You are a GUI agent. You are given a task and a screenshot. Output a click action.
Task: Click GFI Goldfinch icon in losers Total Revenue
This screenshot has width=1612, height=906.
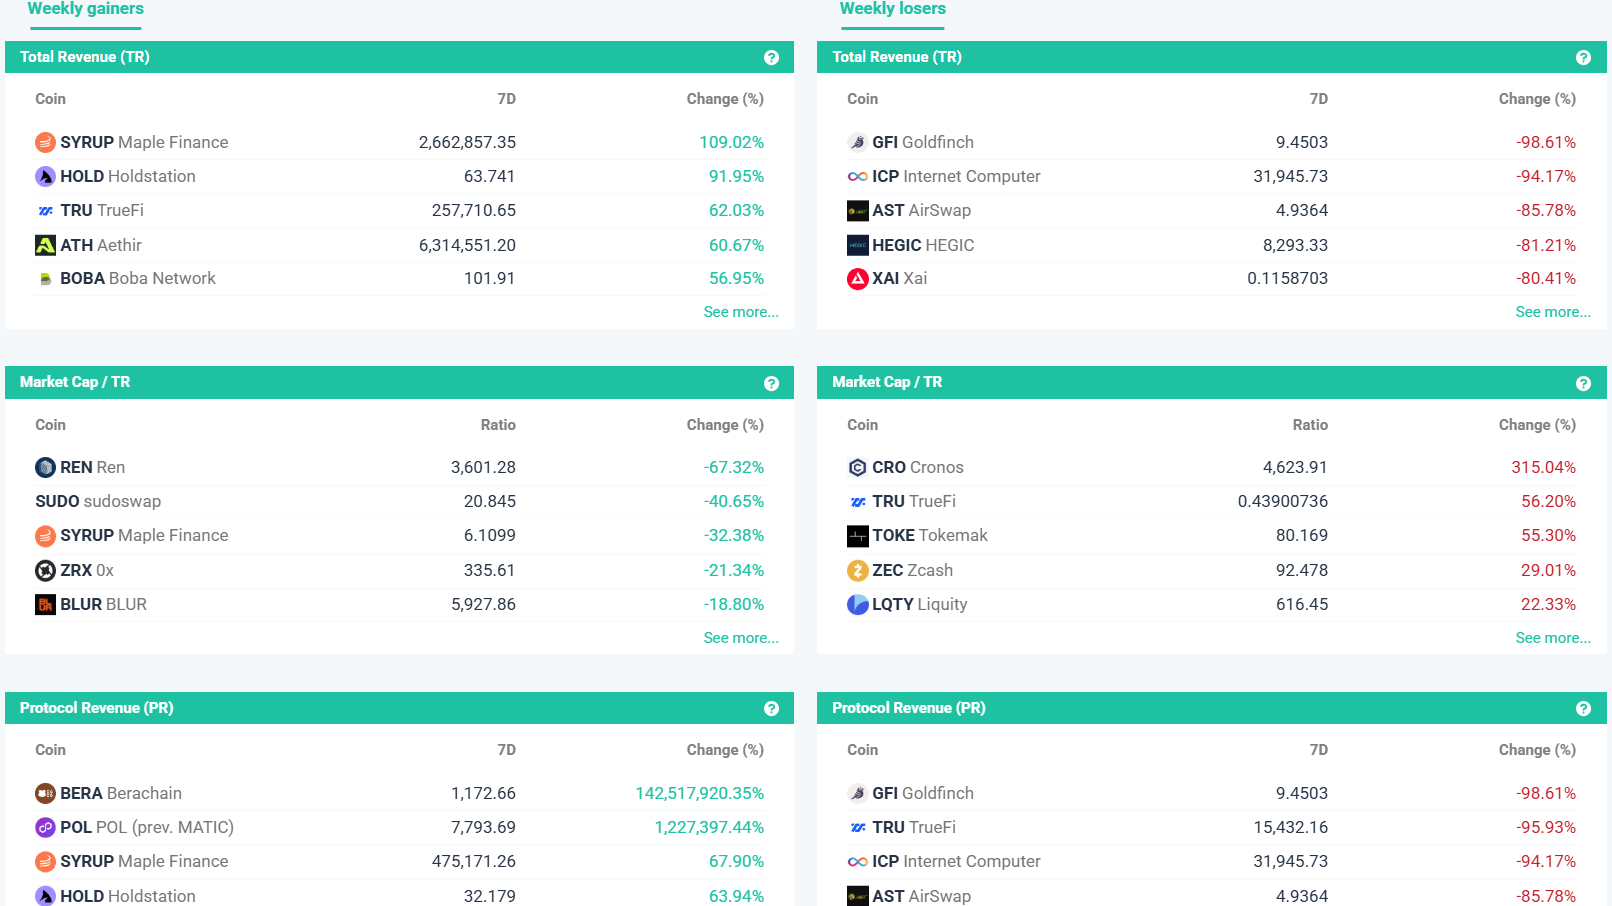(x=857, y=142)
